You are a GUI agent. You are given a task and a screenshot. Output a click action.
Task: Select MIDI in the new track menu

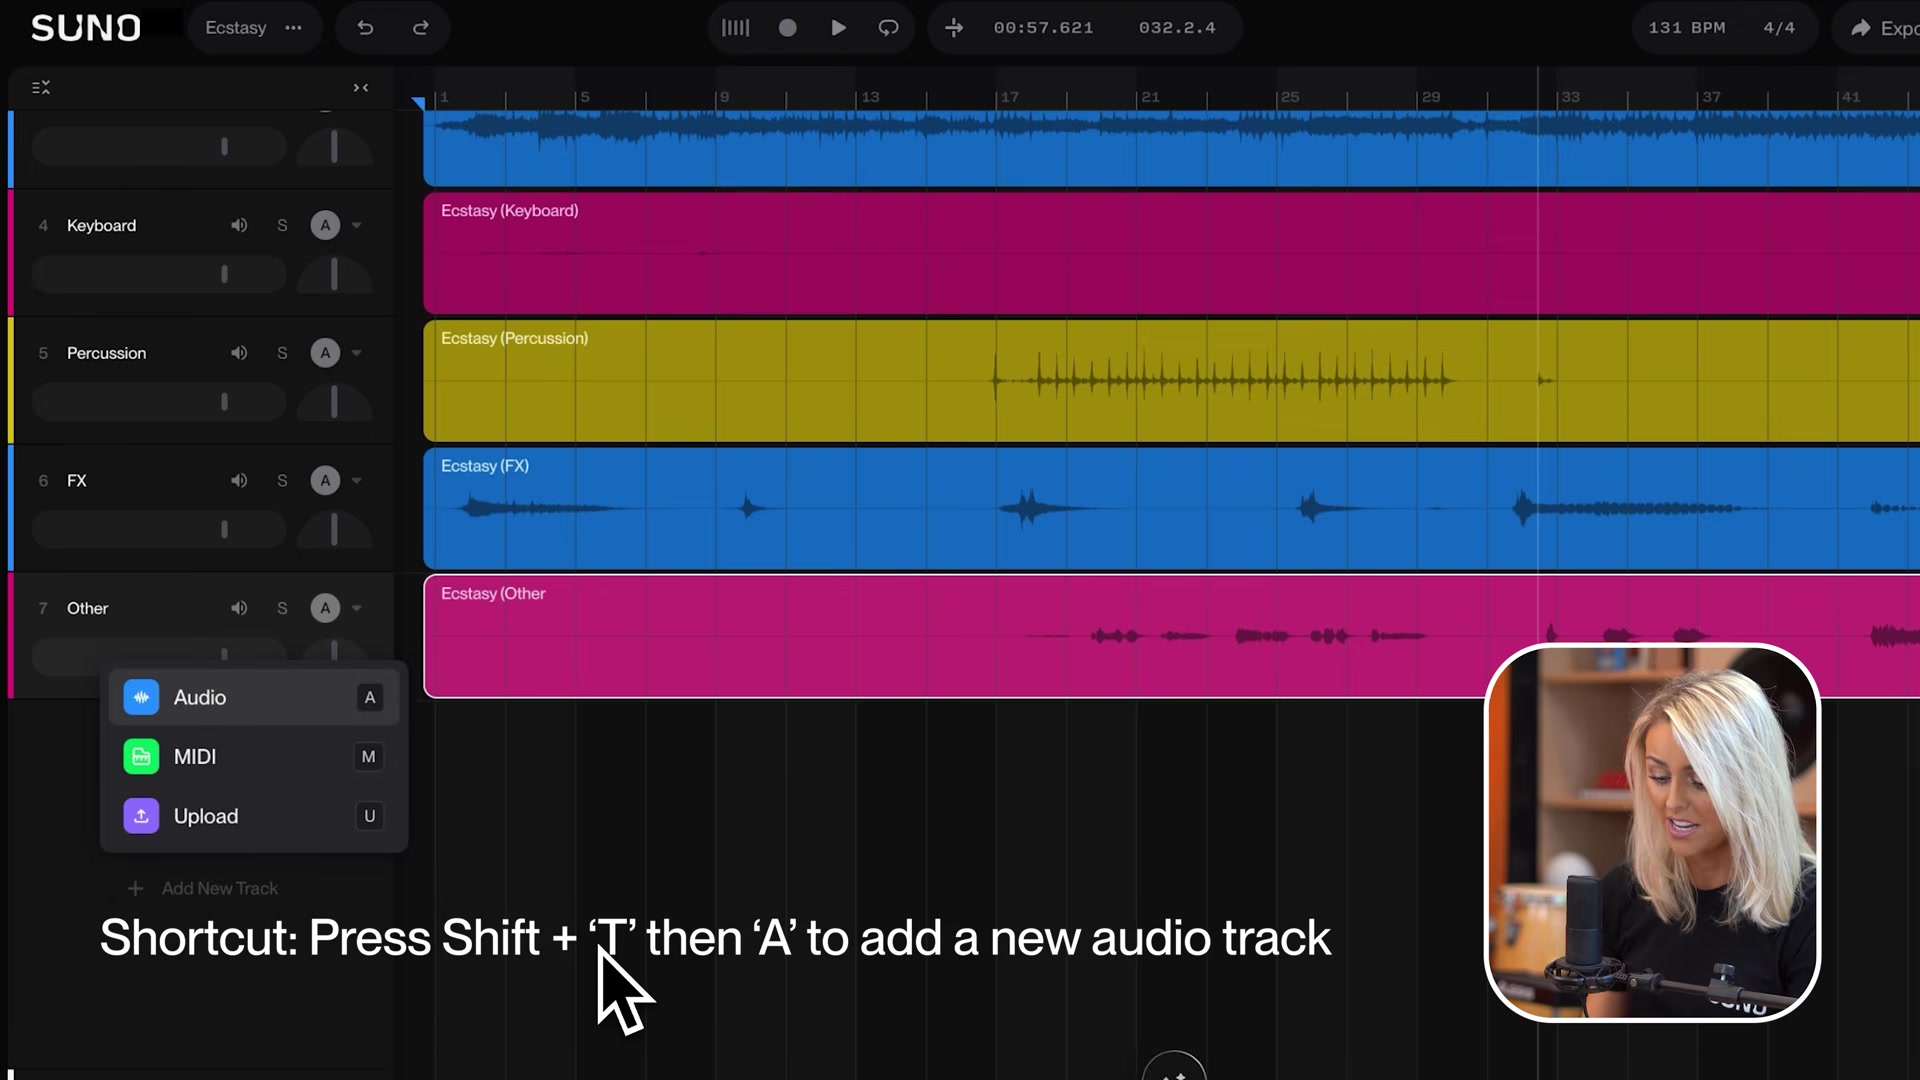tap(254, 757)
